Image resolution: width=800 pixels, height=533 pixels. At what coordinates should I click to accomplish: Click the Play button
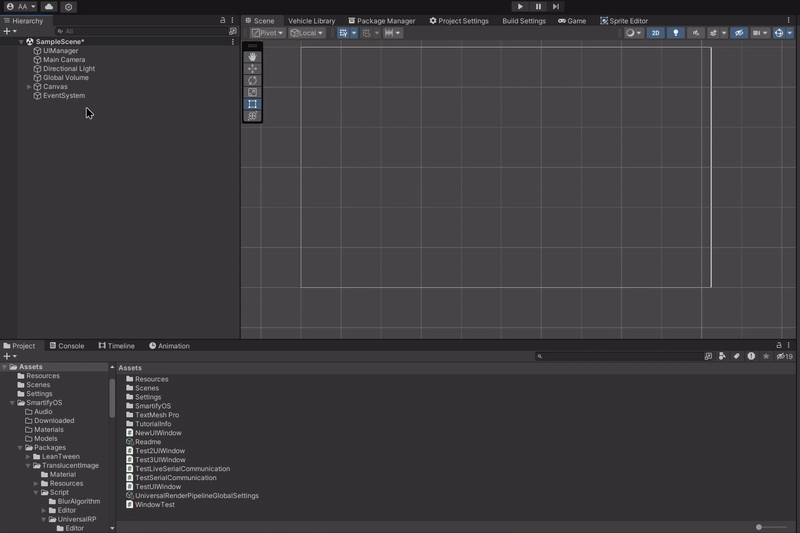[x=520, y=7]
